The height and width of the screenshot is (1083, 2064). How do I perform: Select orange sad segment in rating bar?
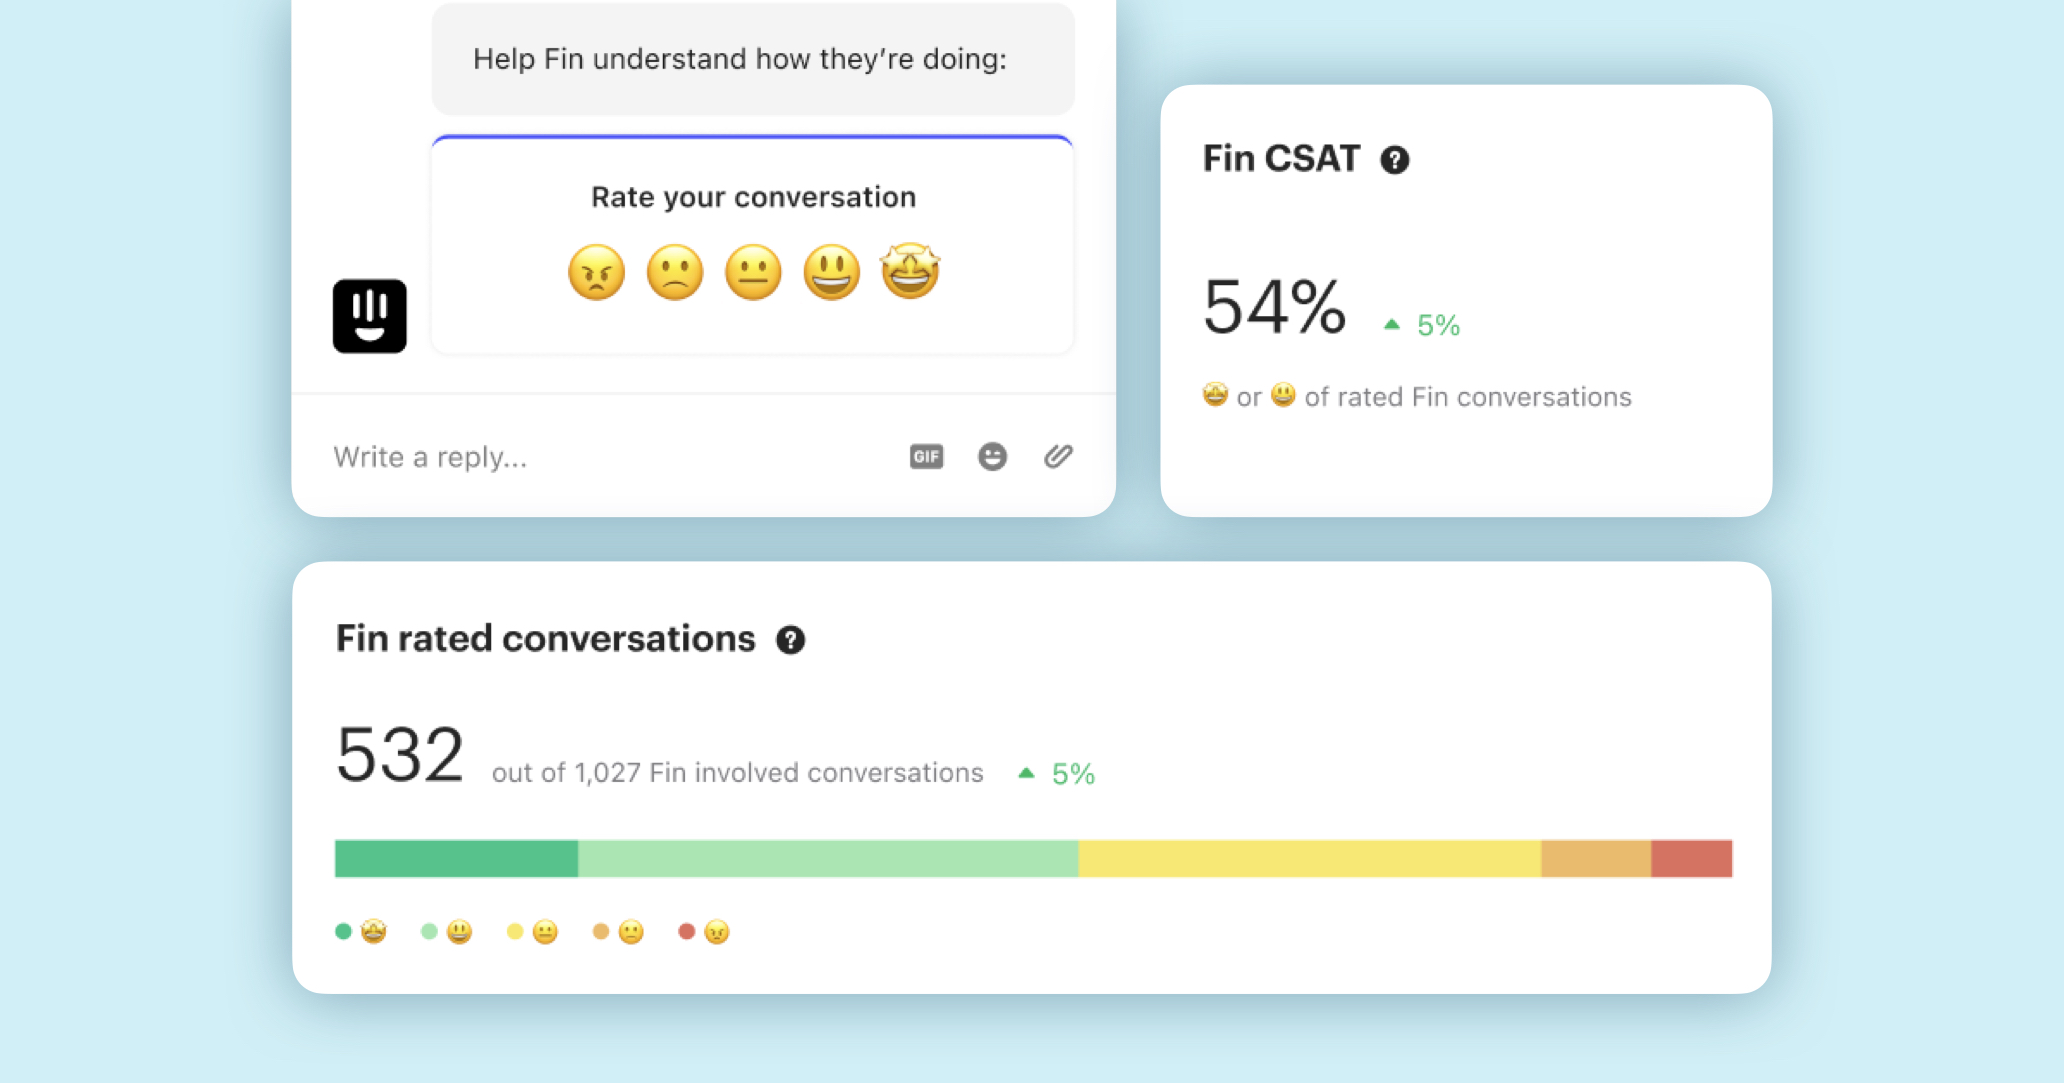point(1596,859)
